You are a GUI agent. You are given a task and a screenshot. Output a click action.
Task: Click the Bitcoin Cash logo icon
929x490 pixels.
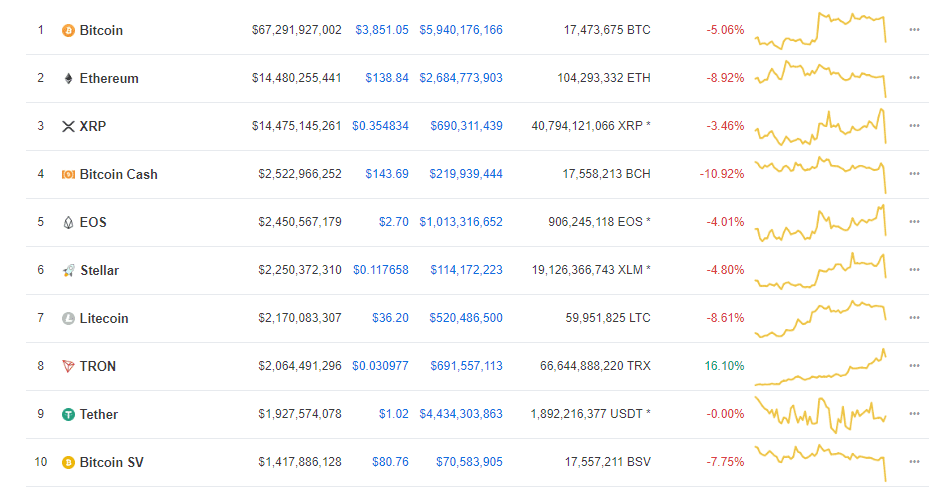[x=68, y=174]
